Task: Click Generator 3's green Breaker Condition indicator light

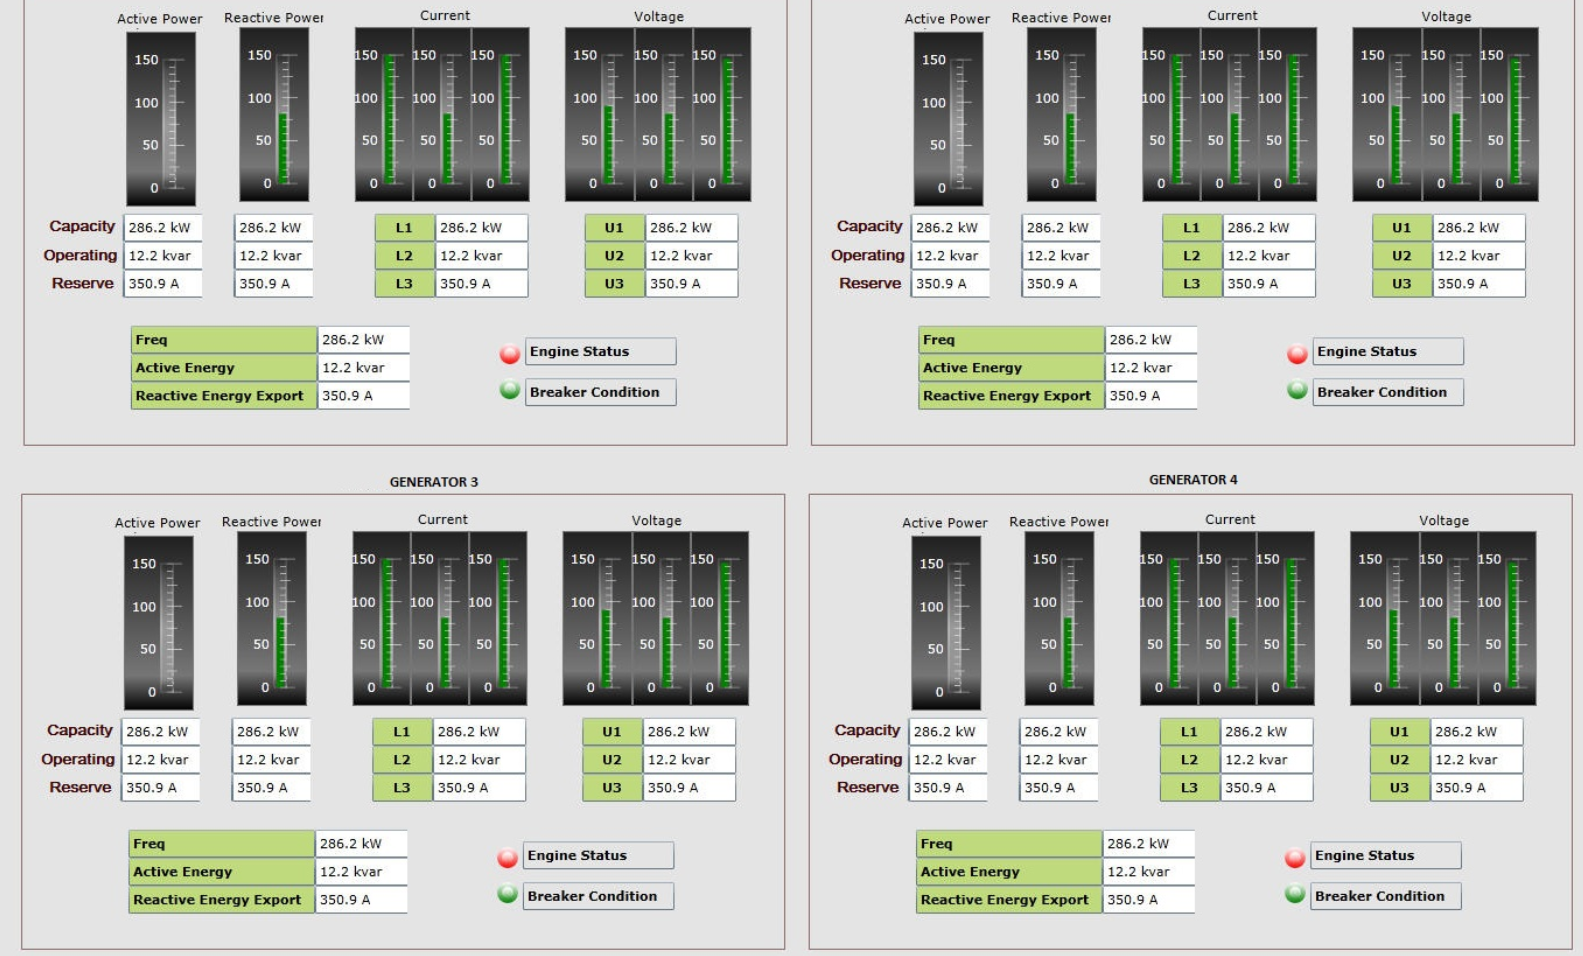Action: [x=507, y=894]
